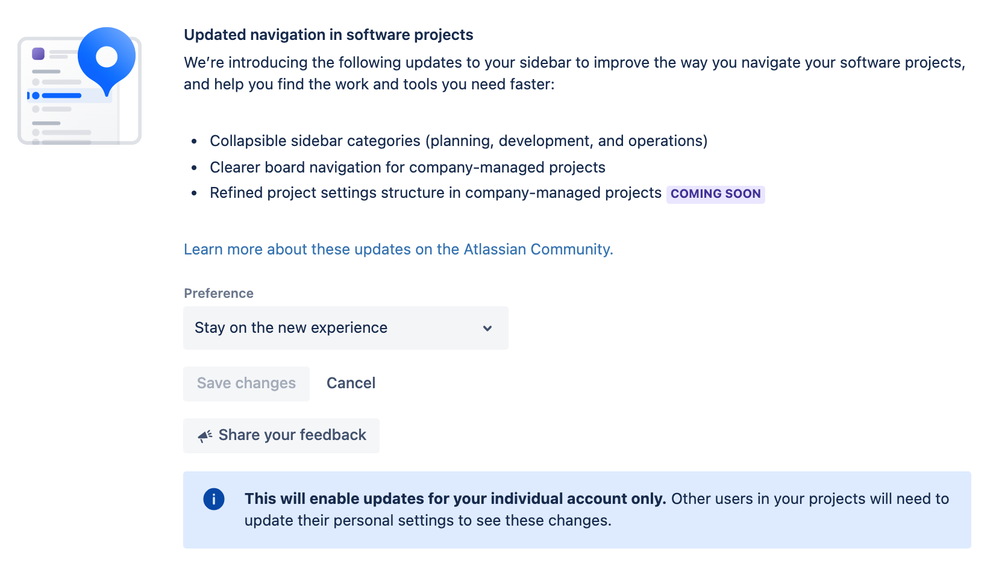This screenshot has height=580, width=999.
Task: Click the COMING SOON badge
Action: [715, 194]
